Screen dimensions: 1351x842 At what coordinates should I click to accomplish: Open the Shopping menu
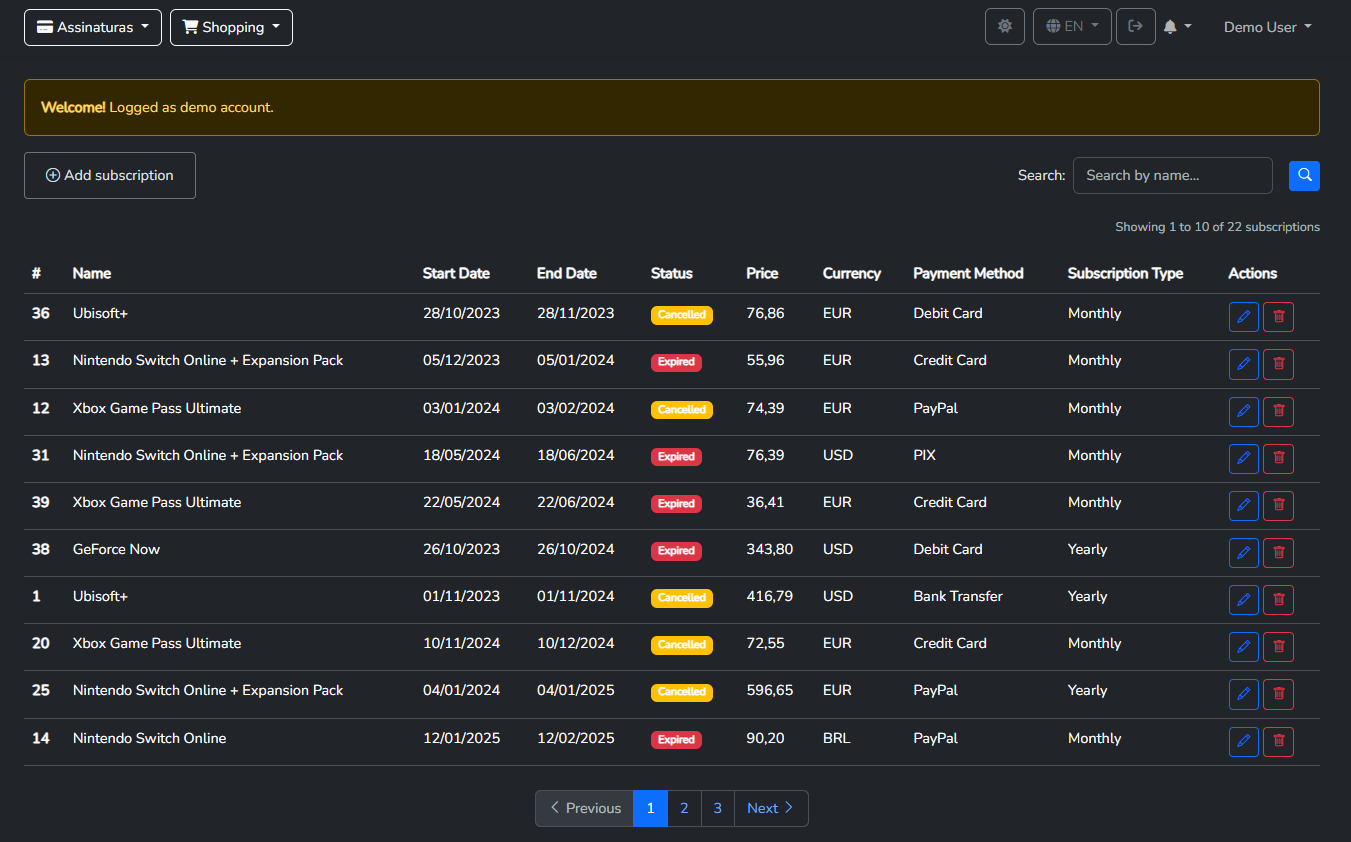231,27
